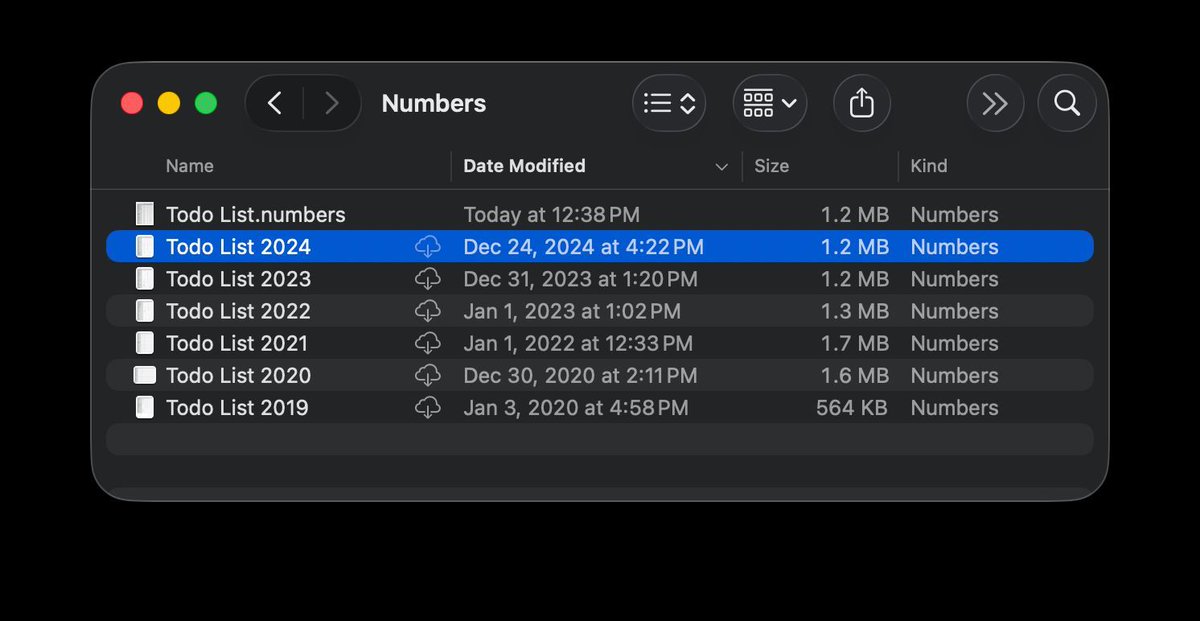This screenshot has width=1200, height=621.
Task: Click the date Dec 30, 2020 at 2:11 PM
Action: [x=581, y=375]
